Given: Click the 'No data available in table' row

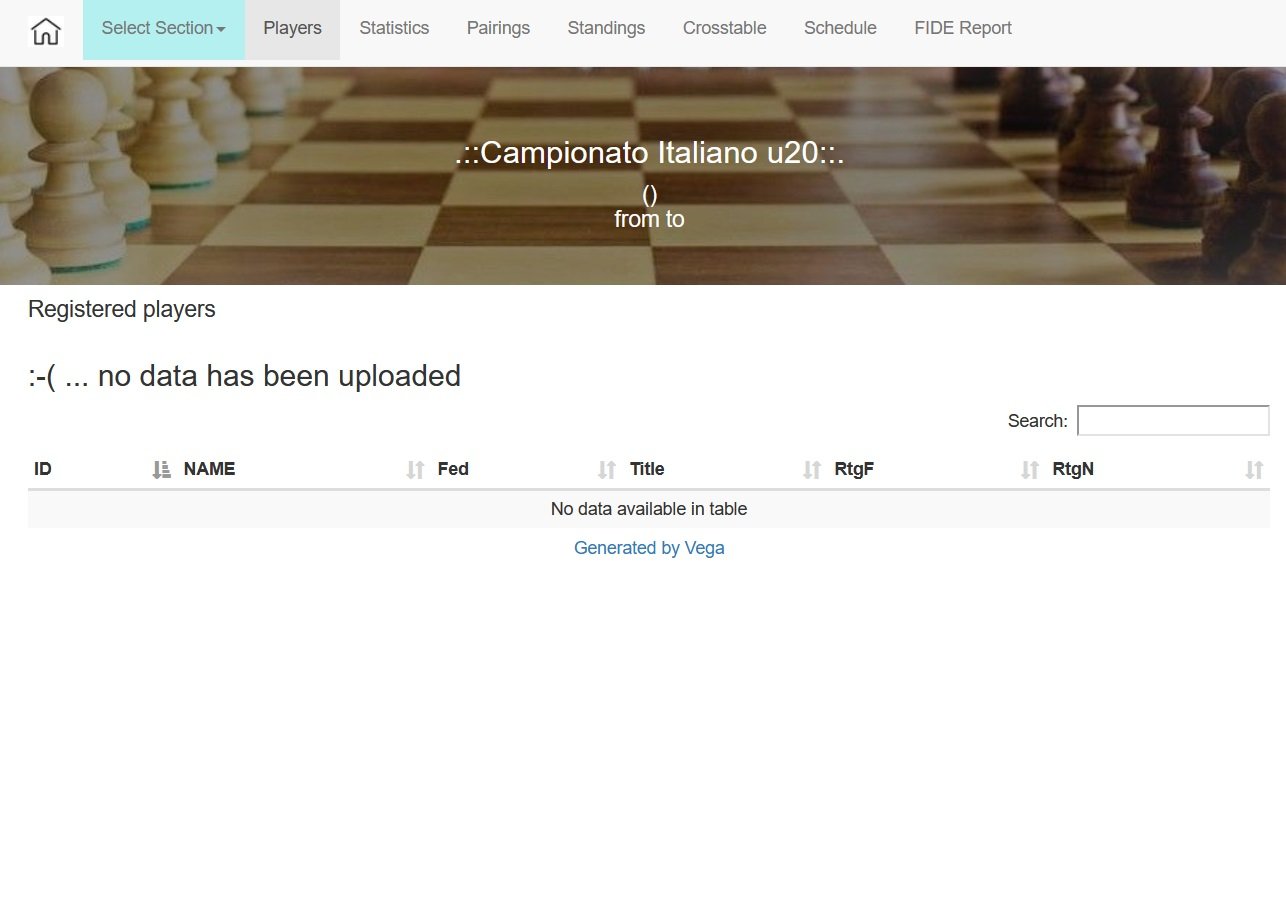Looking at the screenshot, I should [x=649, y=509].
